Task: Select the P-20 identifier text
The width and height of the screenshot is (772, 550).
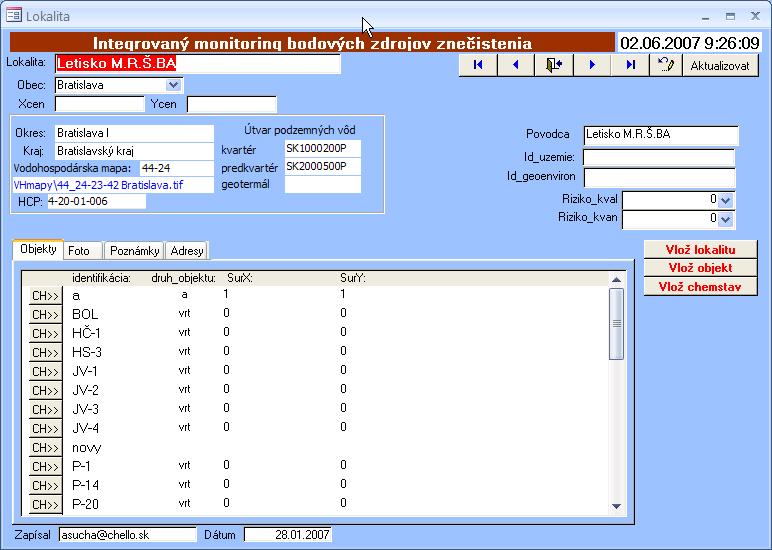Action: 85,504
